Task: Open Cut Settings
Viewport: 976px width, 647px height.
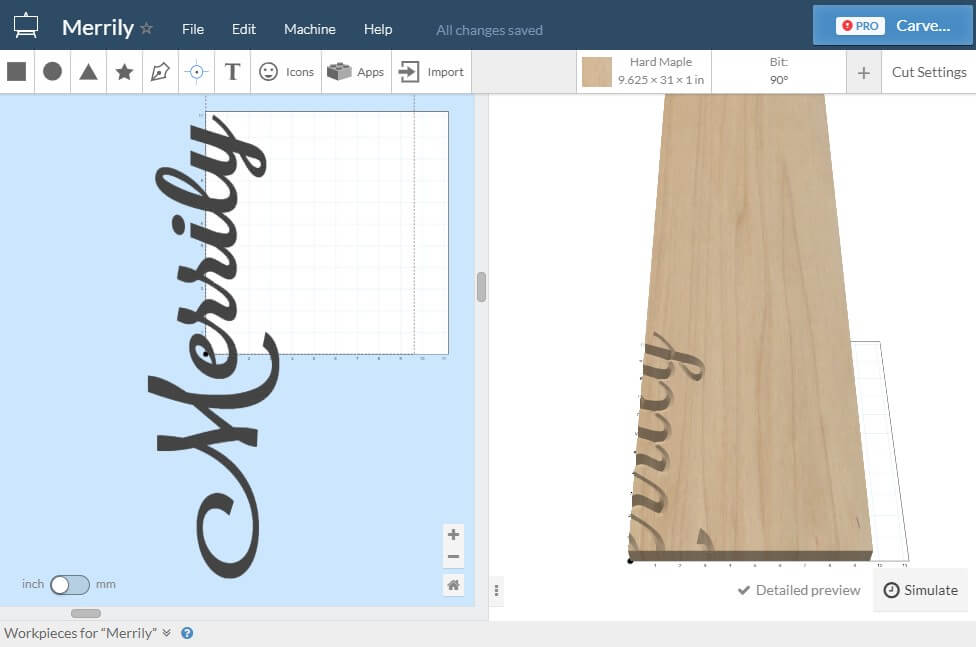Action: [929, 72]
